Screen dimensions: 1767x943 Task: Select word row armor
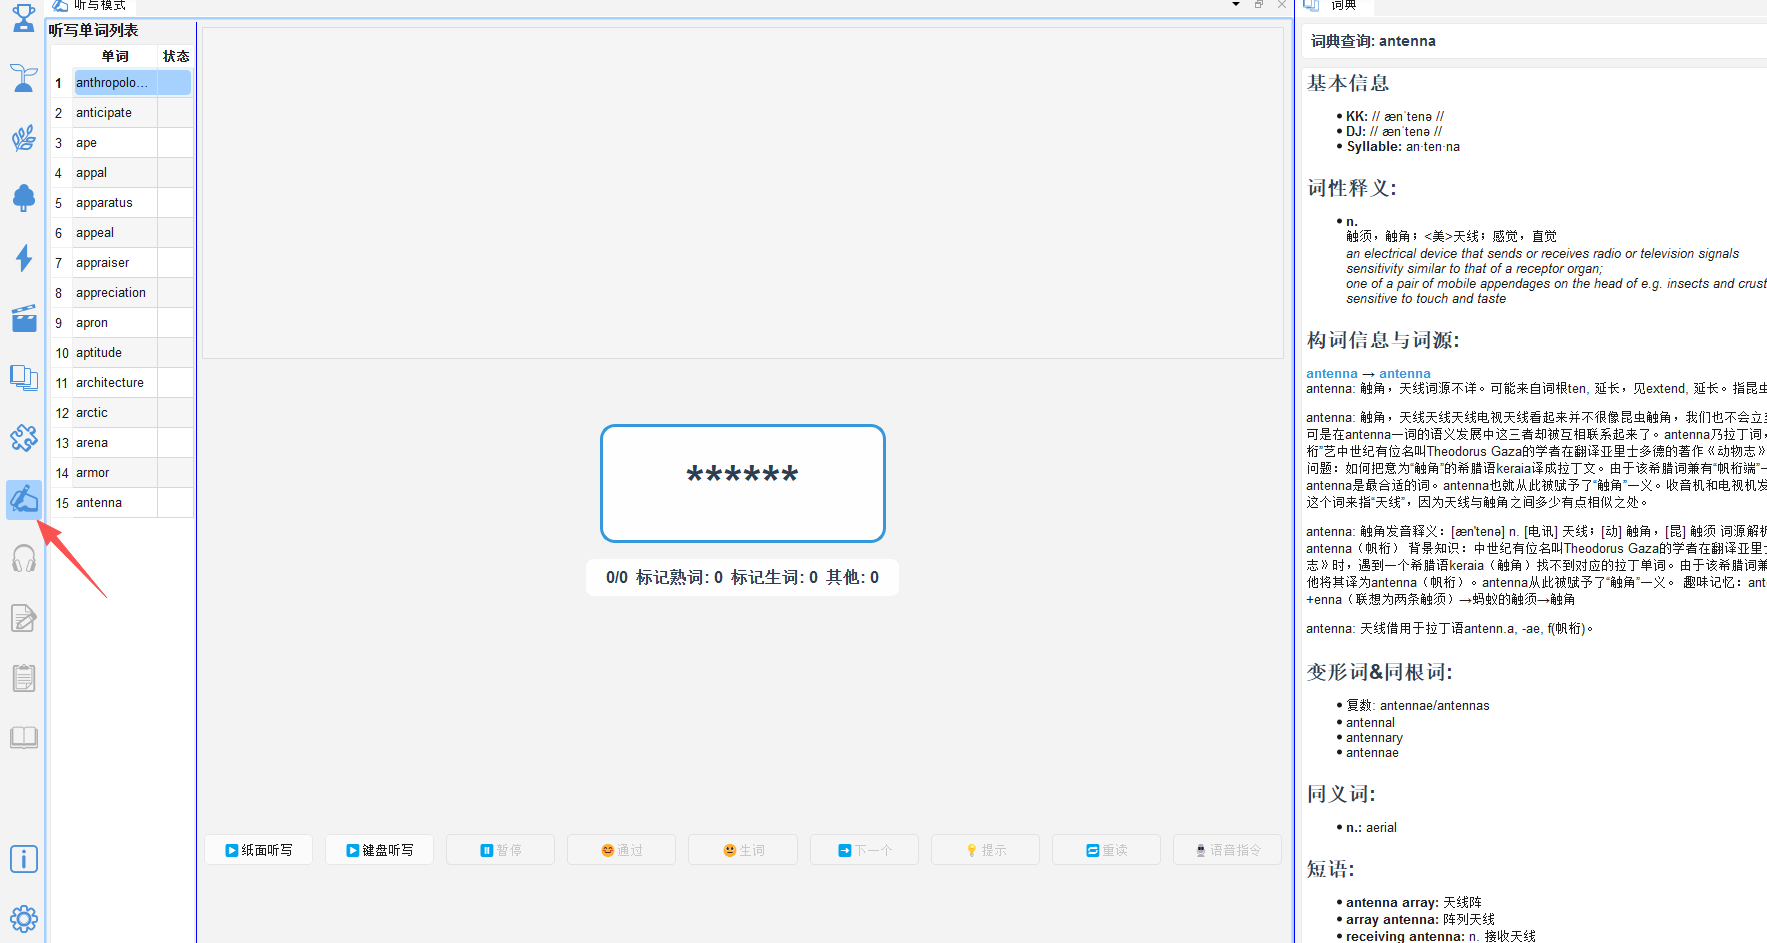(122, 473)
